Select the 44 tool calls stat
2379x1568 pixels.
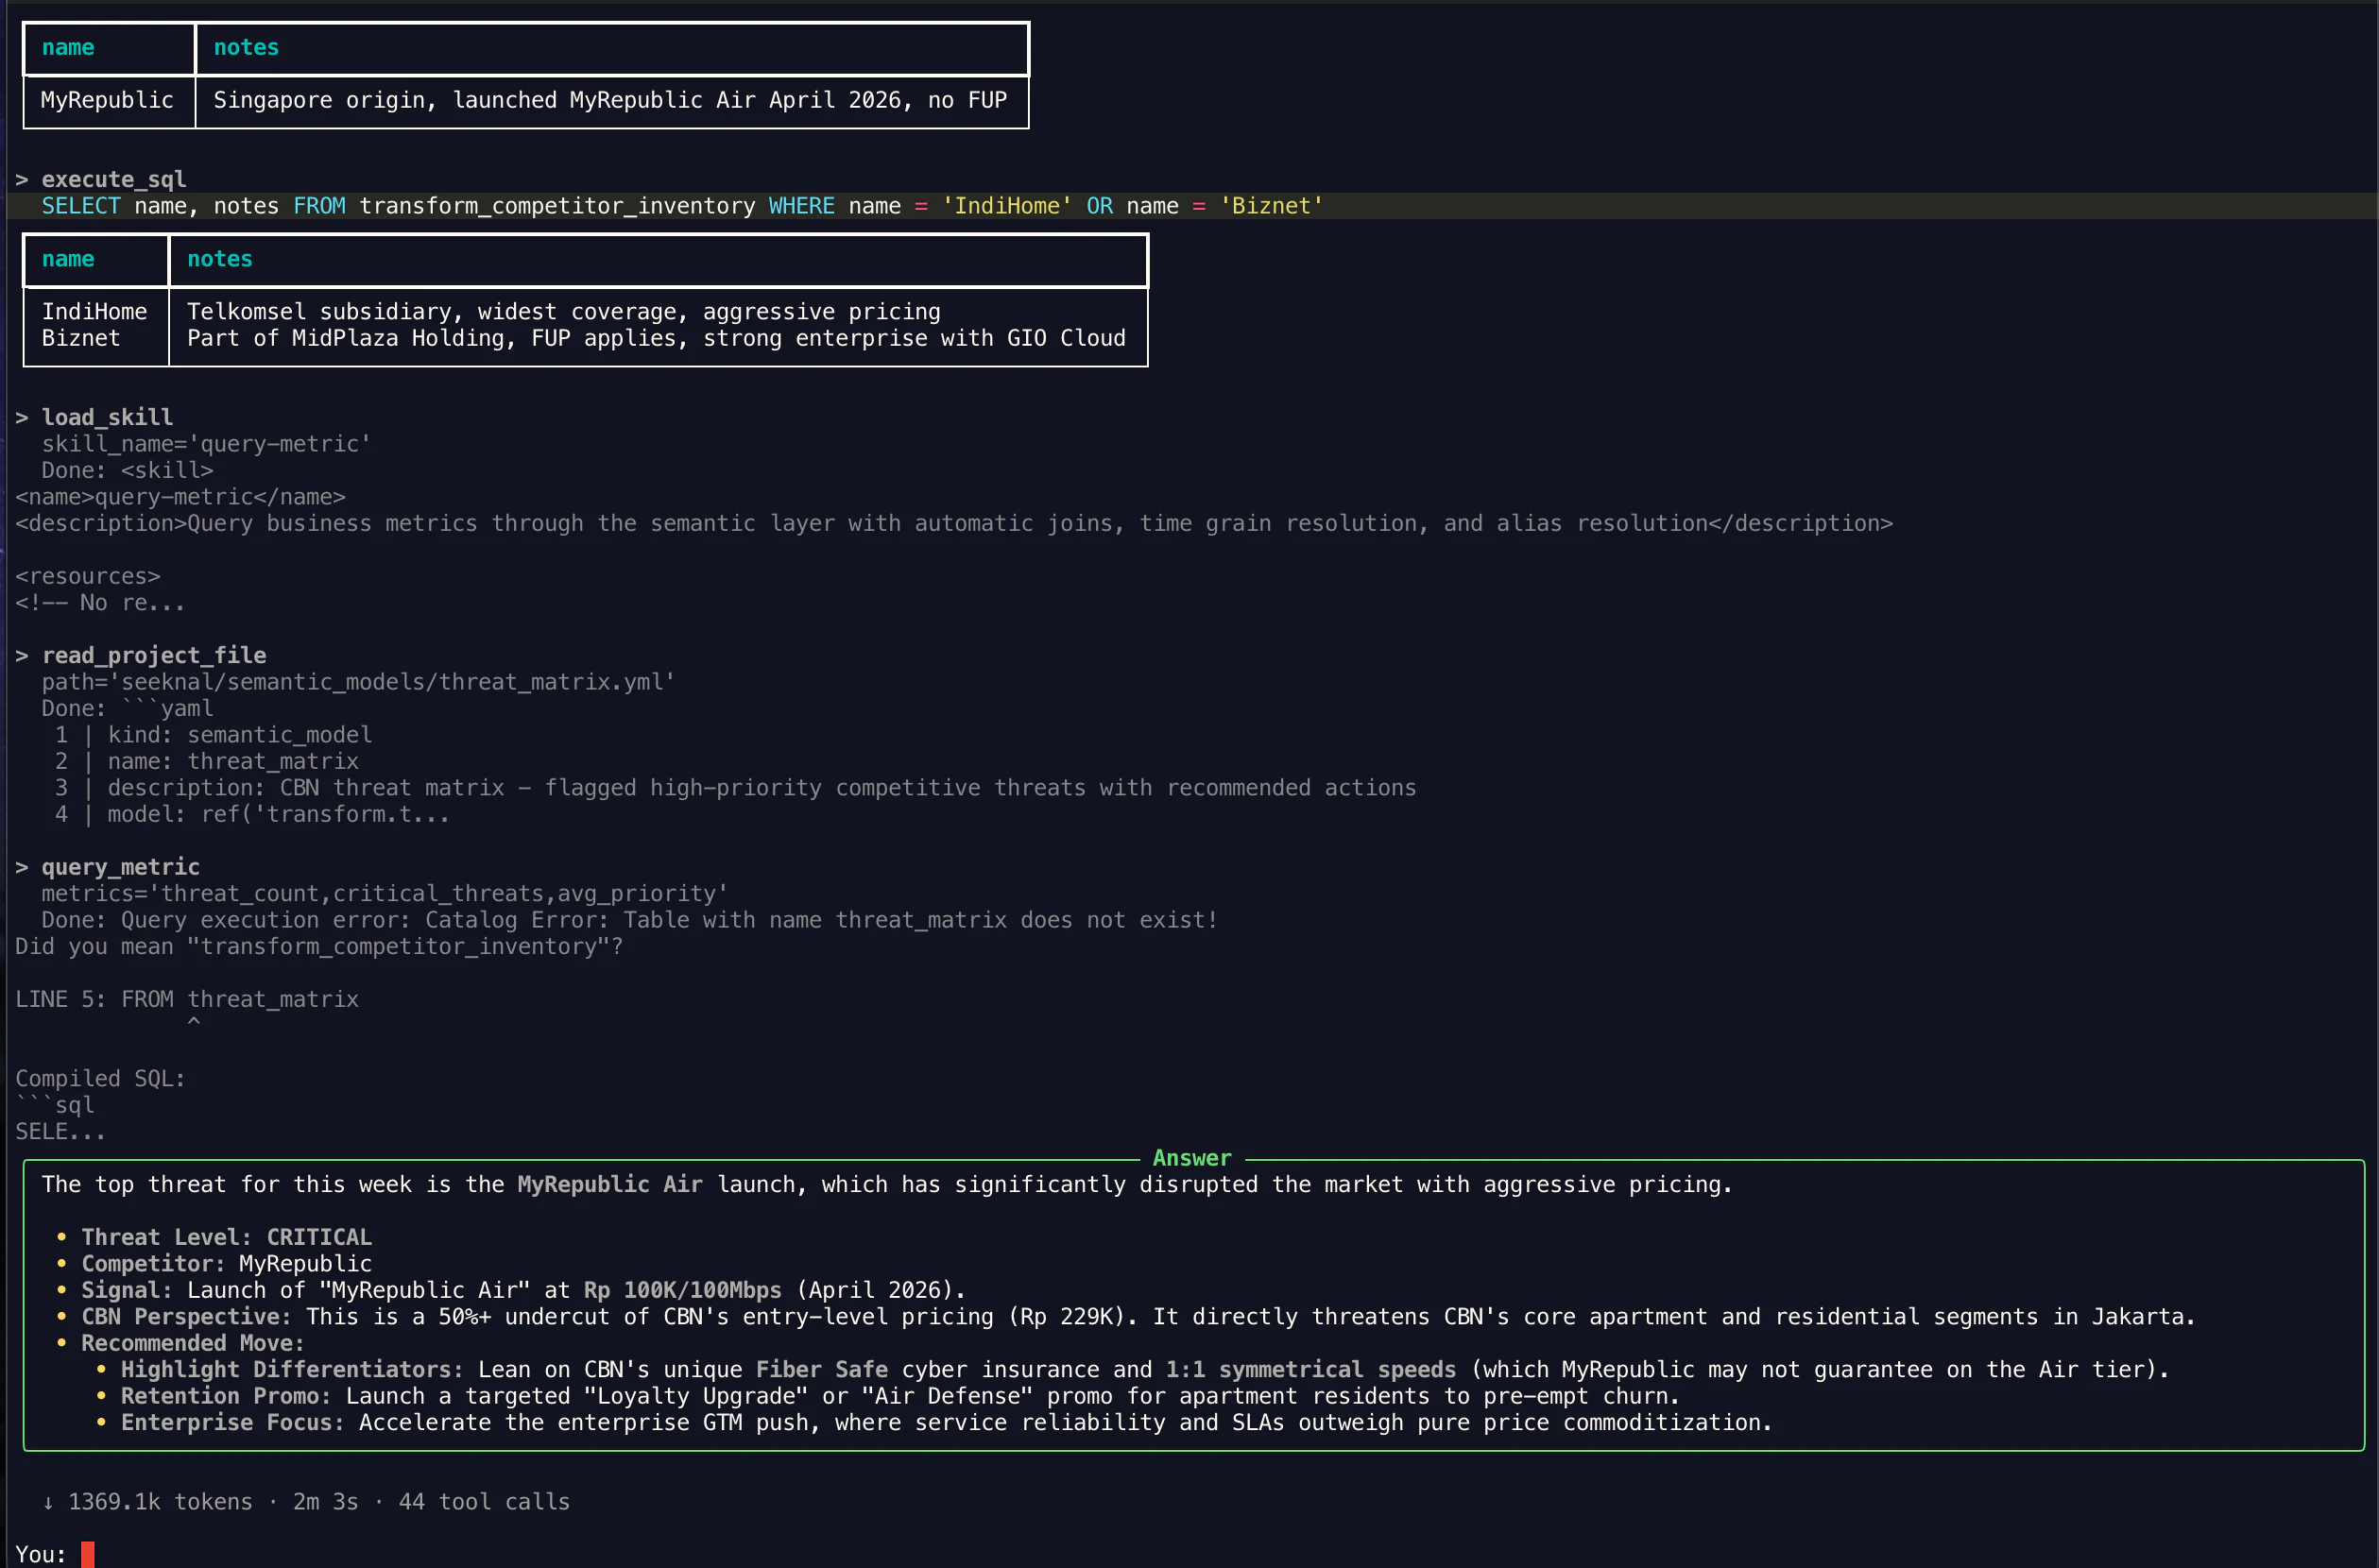[x=483, y=1501]
